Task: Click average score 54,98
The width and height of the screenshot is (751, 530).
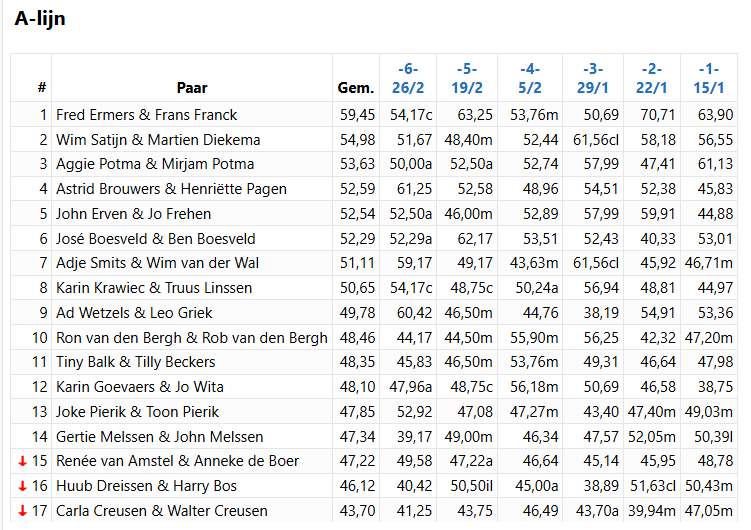Action: (x=357, y=140)
